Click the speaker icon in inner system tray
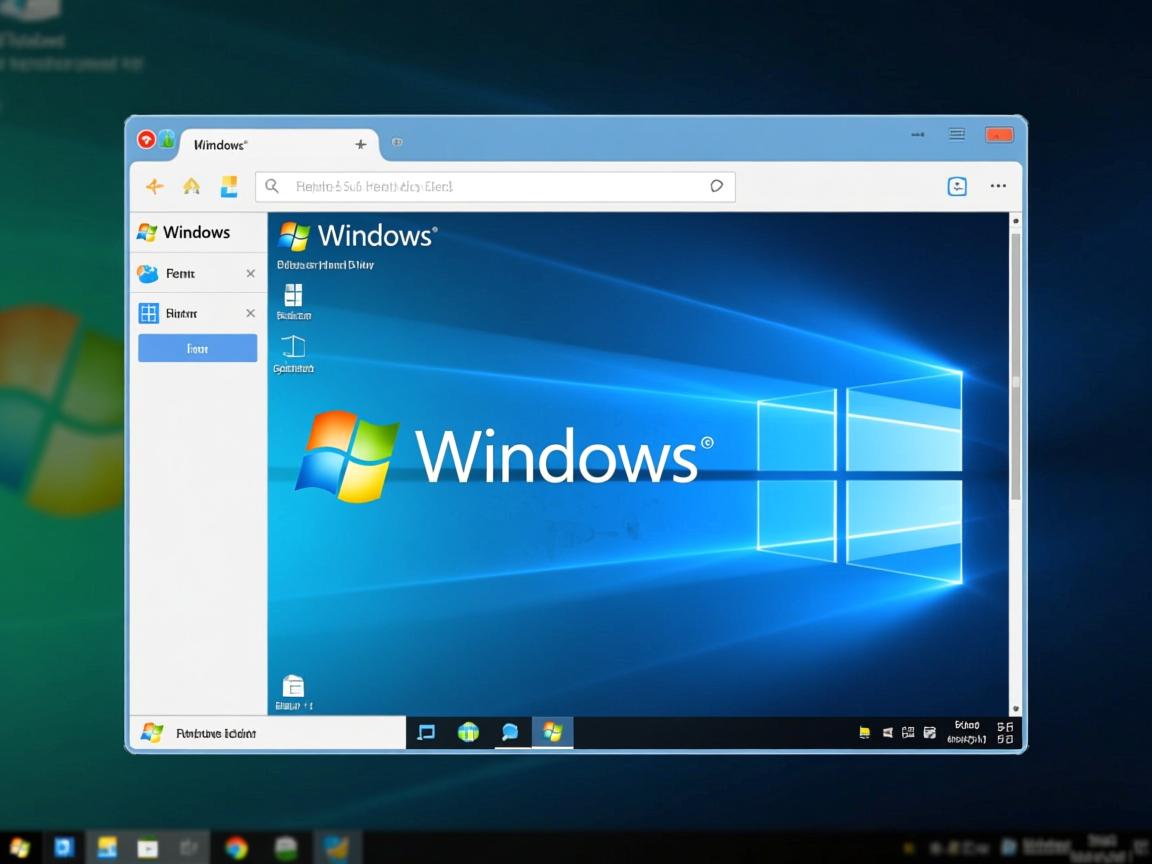Screen dimensions: 1152x864 (887, 733)
